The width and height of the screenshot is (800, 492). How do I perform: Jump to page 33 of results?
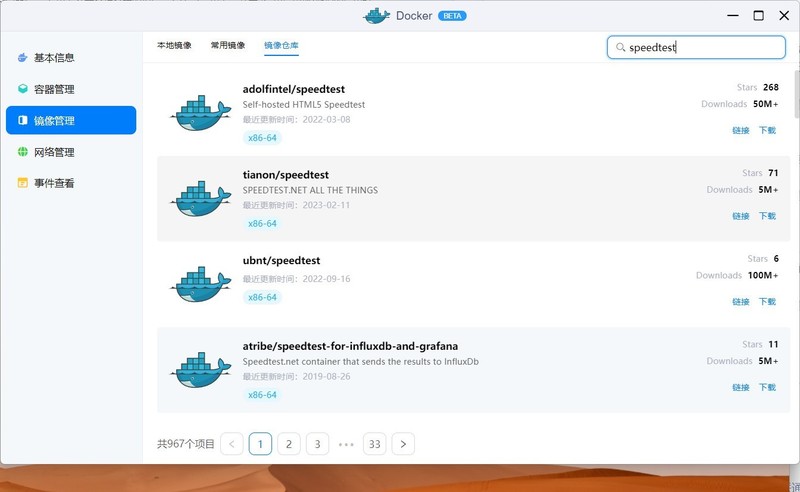[374, 444]
